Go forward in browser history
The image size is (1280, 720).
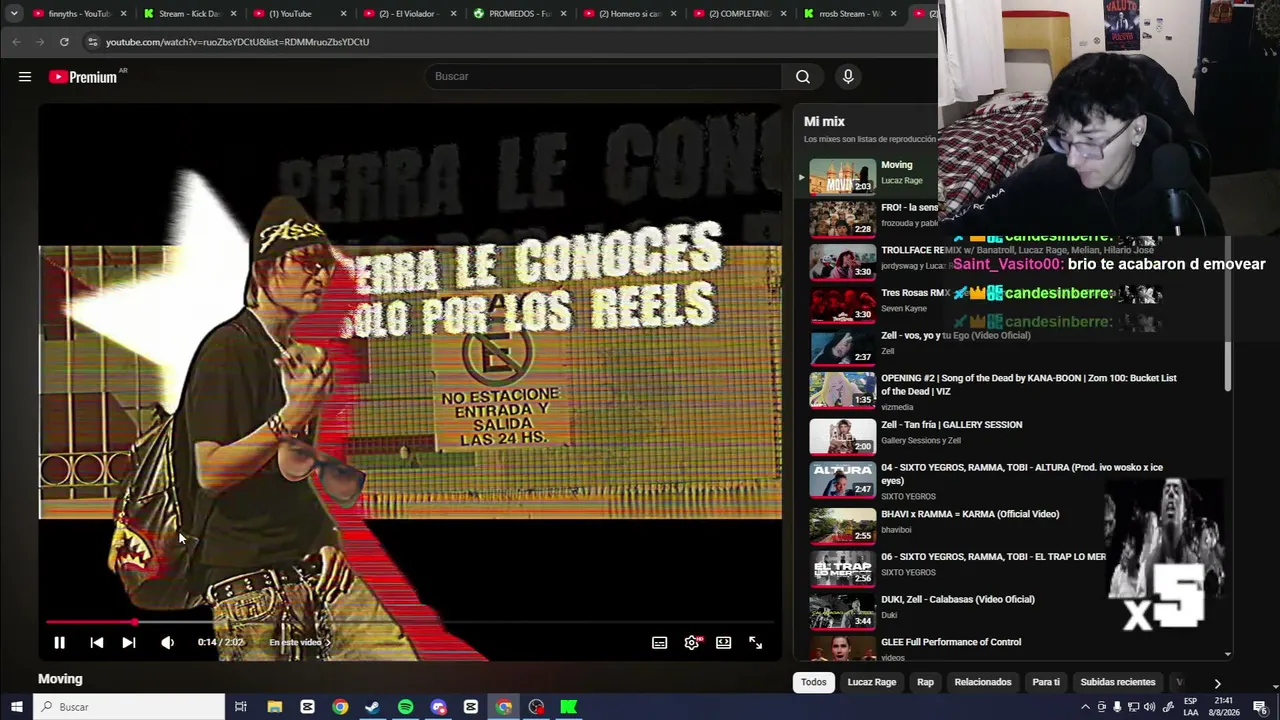click(x=40, y=42)
